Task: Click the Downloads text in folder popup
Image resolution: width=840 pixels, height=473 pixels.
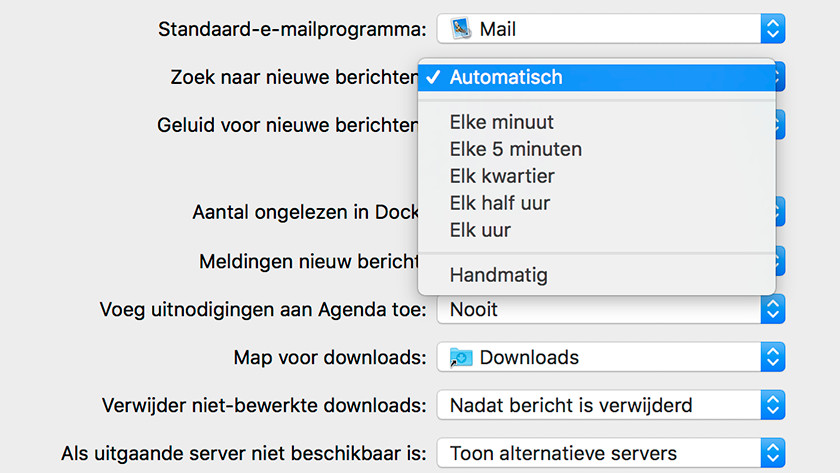Action: point(529,357)
